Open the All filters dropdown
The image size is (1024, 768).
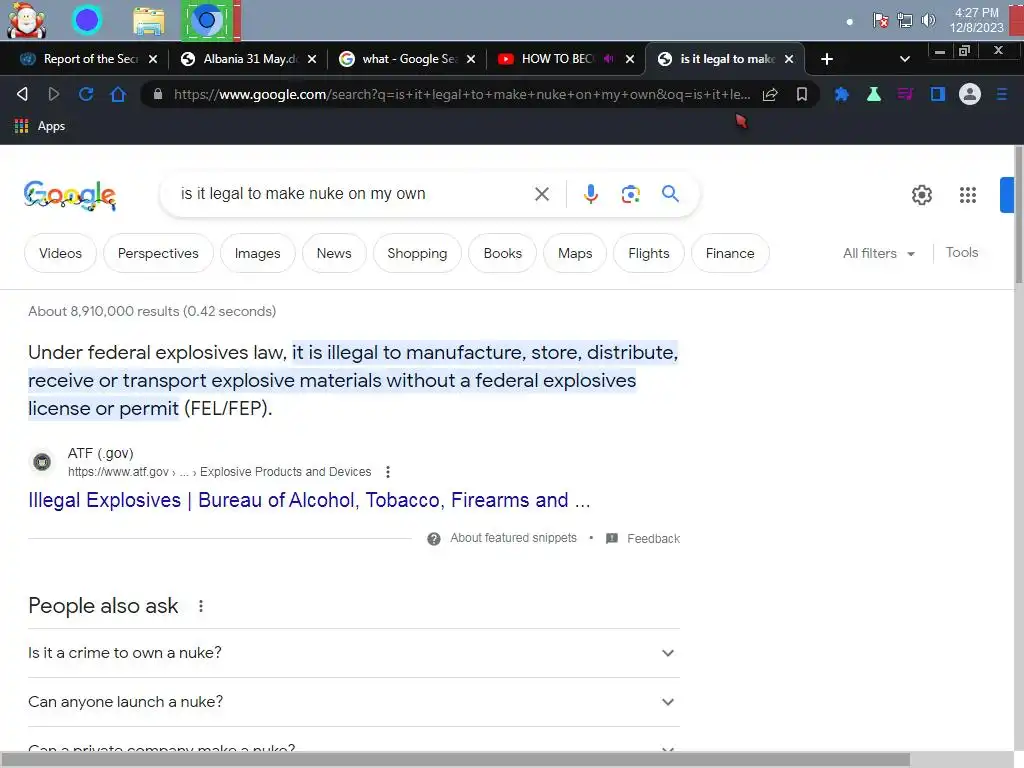point(878,253)
